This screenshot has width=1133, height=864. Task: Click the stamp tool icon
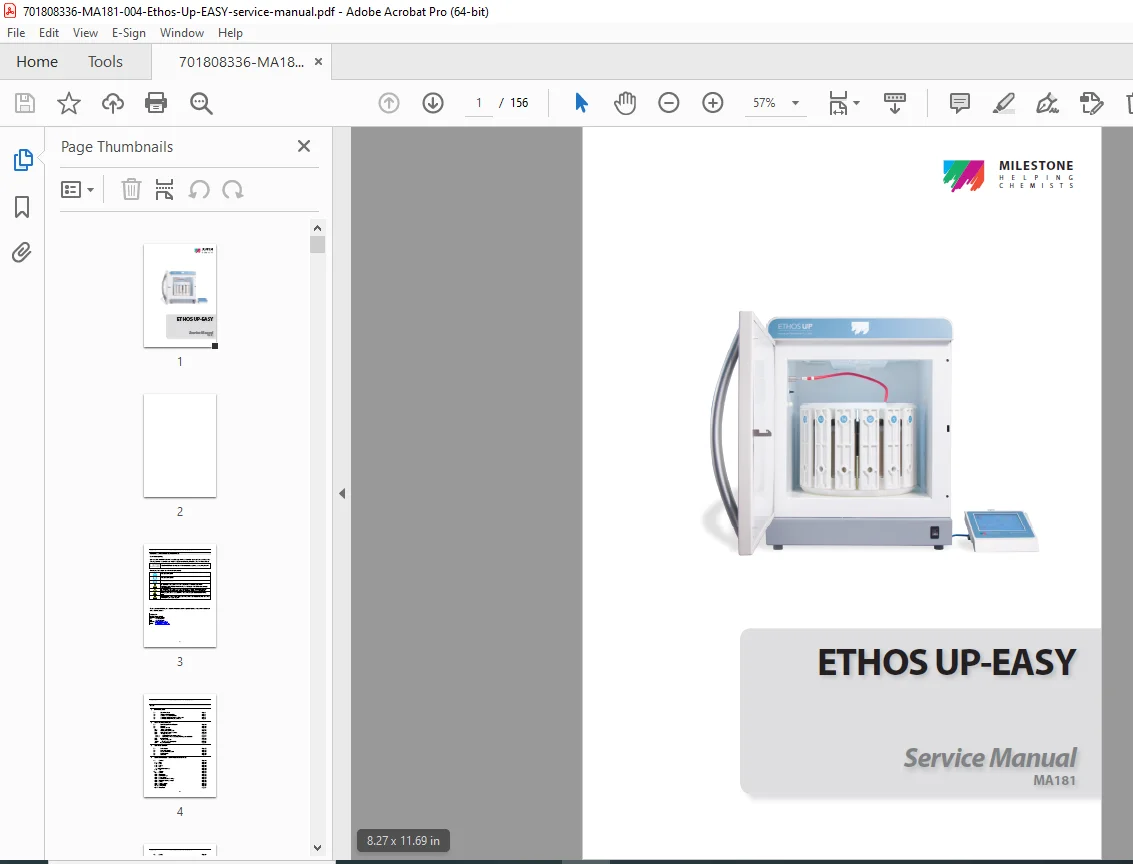(x=1091, y=103)
